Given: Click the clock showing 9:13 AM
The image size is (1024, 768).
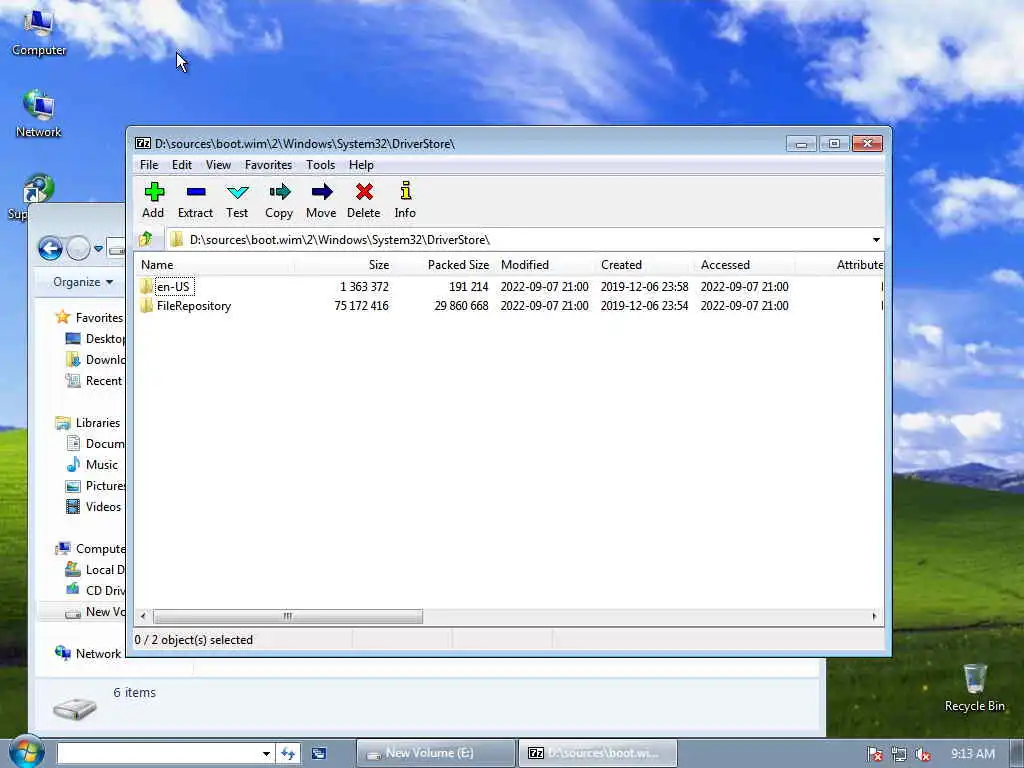Looking at the screenshot, I should pos(973,754).
